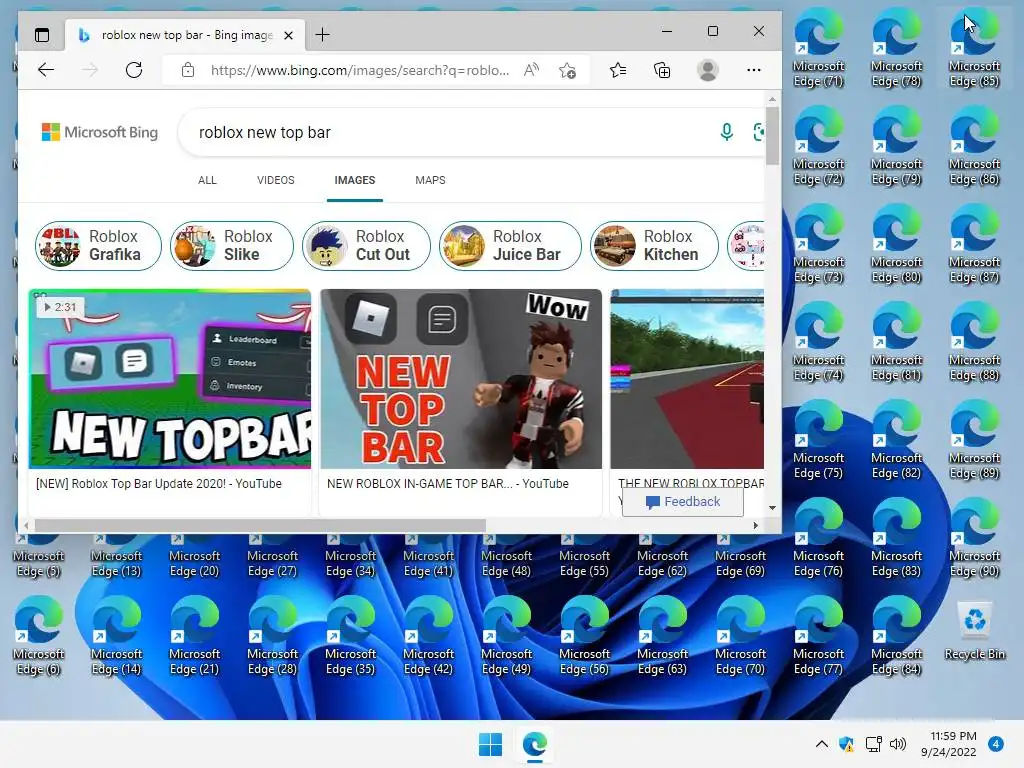Screen dimensions: 1024x768
Task: Open the NEW TOPBAR video thumbnail
Action: click(x=170, y=379)
